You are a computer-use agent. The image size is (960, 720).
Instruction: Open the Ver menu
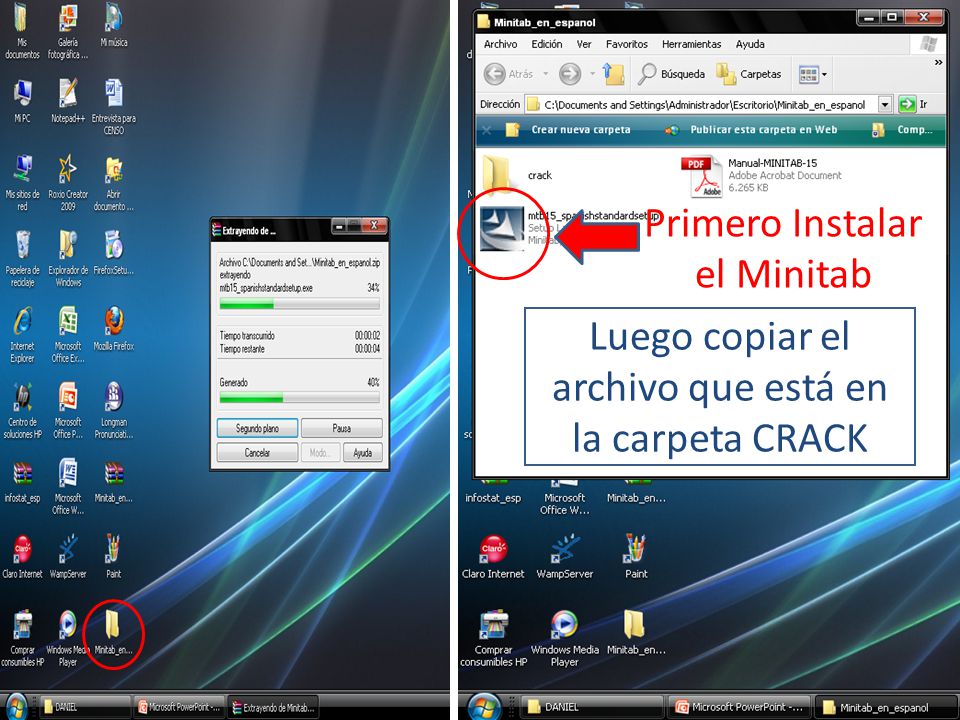pos(584,44)
